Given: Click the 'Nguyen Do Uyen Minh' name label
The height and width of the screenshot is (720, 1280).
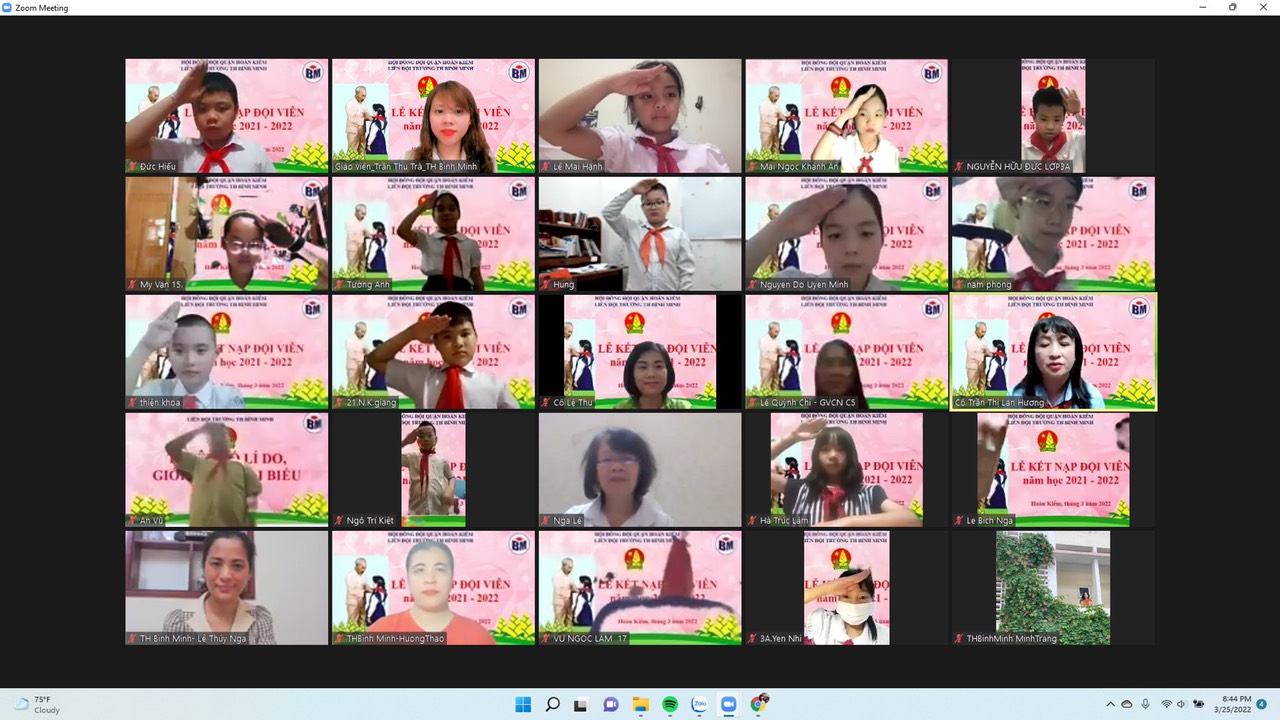Looking at the screenshot, I should pyautogui.click(x=803, y=284).
